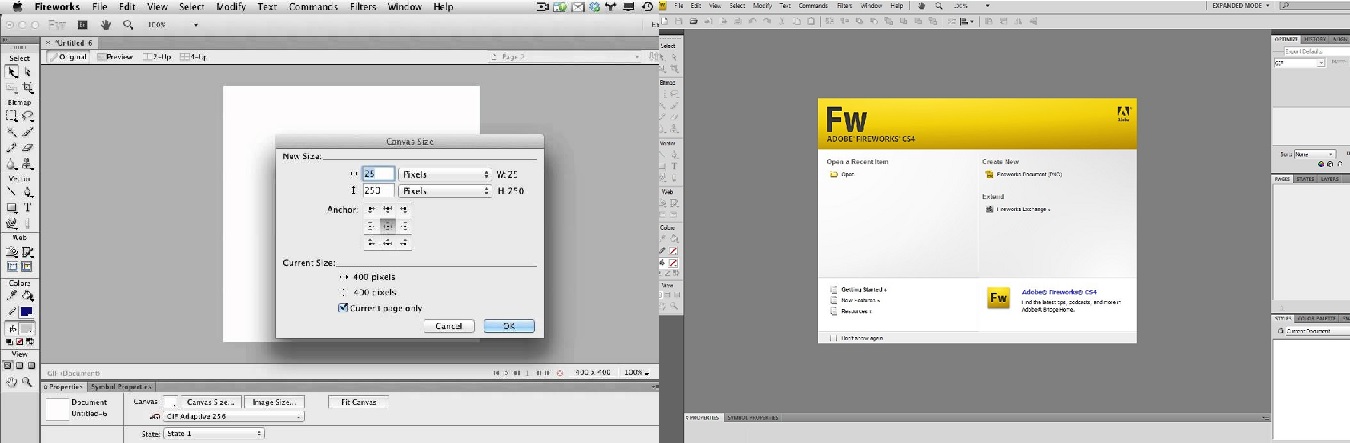1350x443 pixels.
Task: Pick the Slice tool in Web section
Action: pos(27,251)
